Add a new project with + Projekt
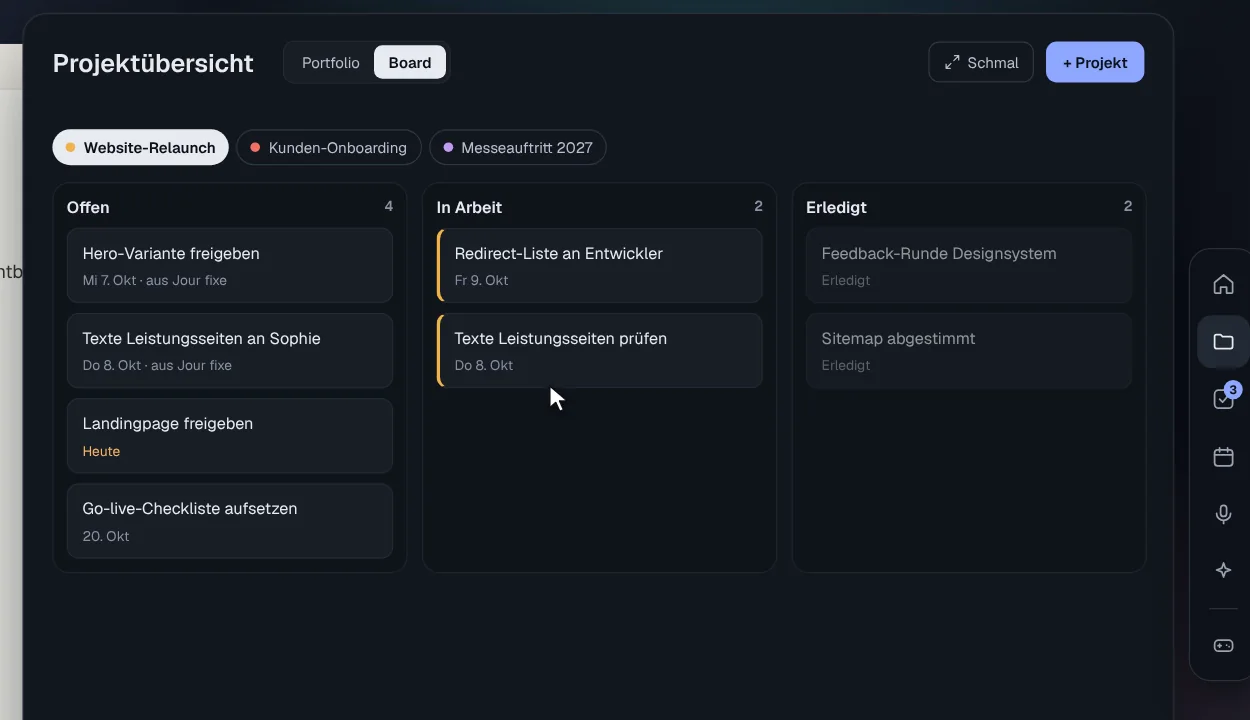Image resolution: width=1250 pixels, height=720 pixels. pos(1095,62)
